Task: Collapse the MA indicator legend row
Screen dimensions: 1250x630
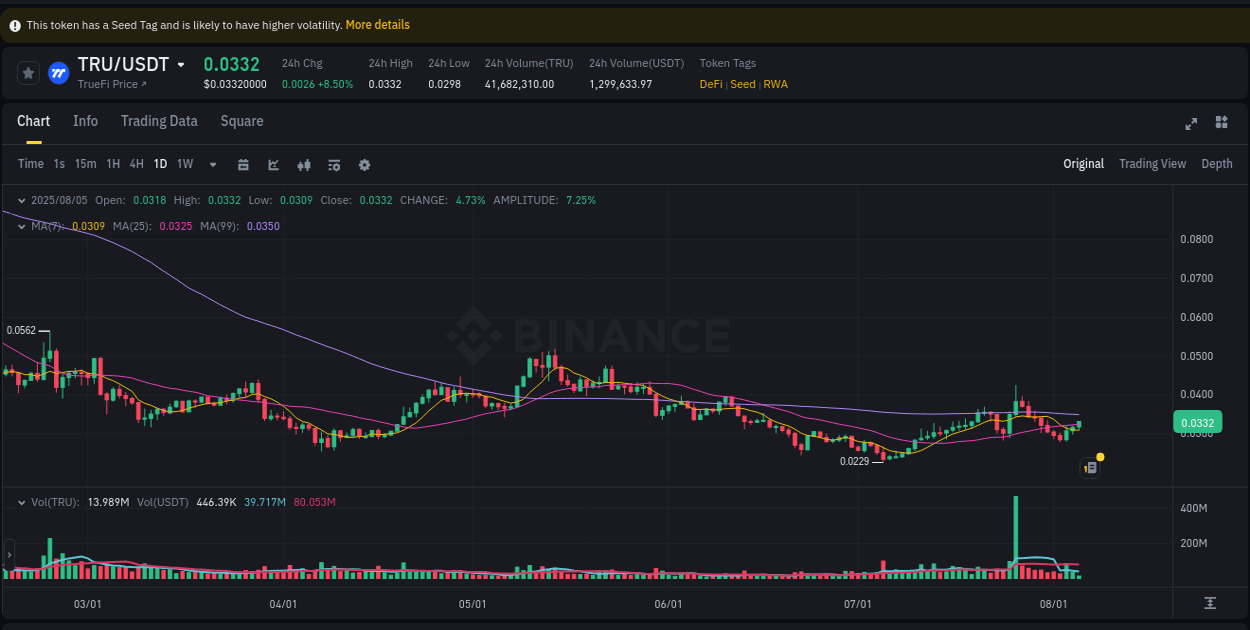Action: (x=20, y=227)
